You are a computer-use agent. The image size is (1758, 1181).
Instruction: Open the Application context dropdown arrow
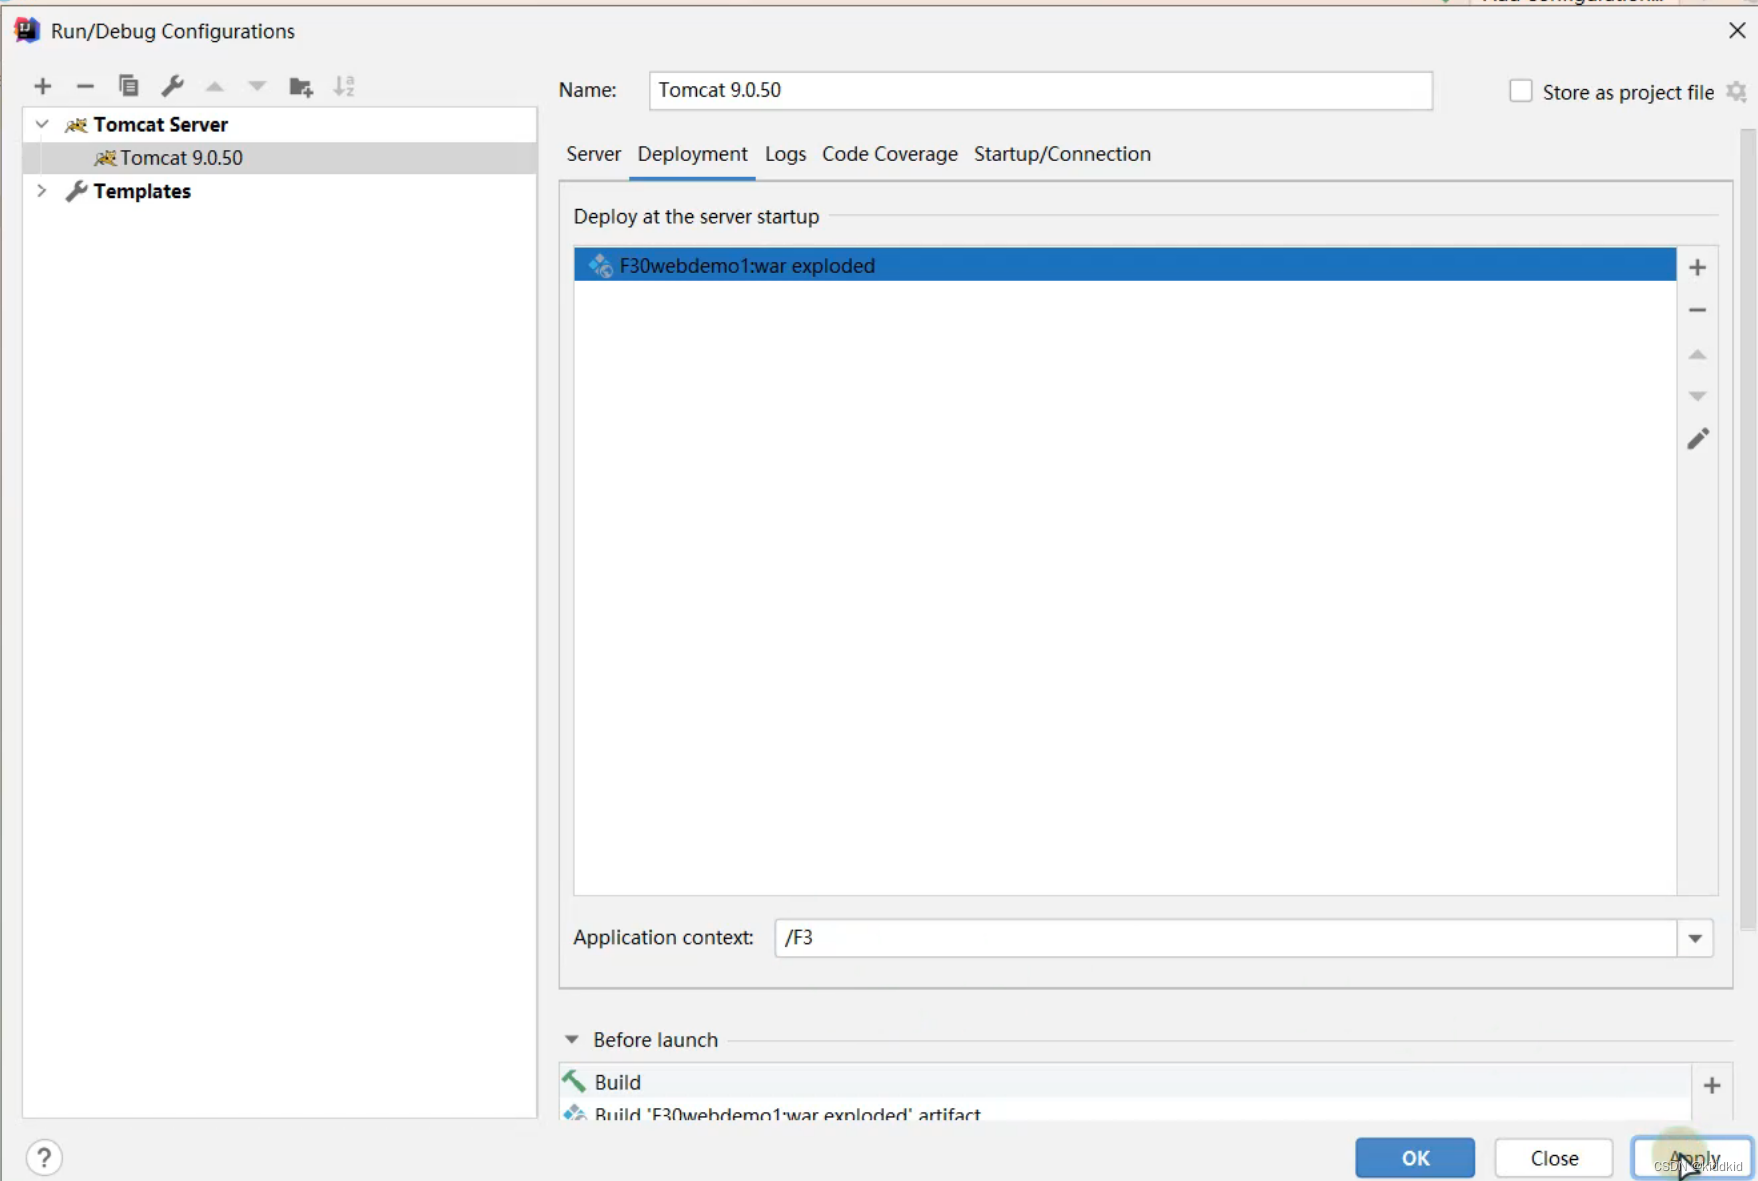[1695, 938]
